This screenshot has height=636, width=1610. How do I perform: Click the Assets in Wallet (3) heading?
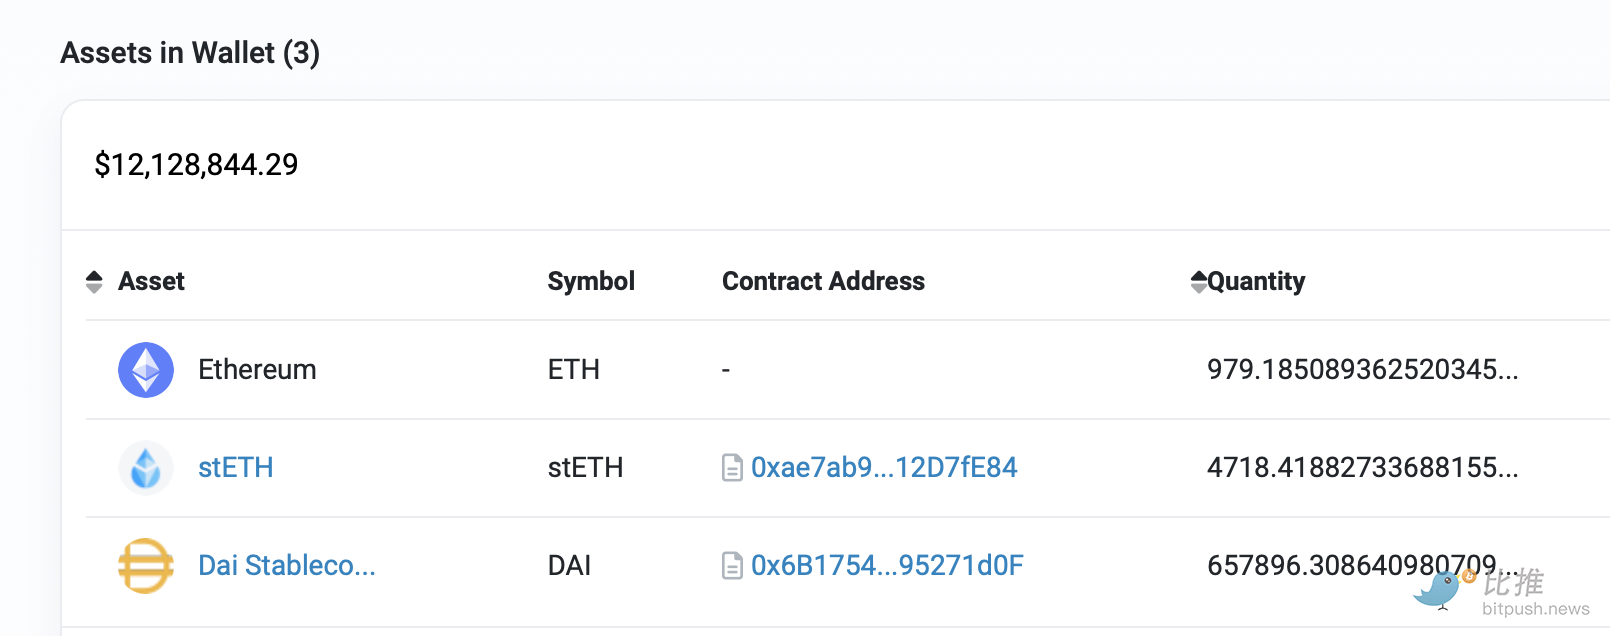pos(190,53)
